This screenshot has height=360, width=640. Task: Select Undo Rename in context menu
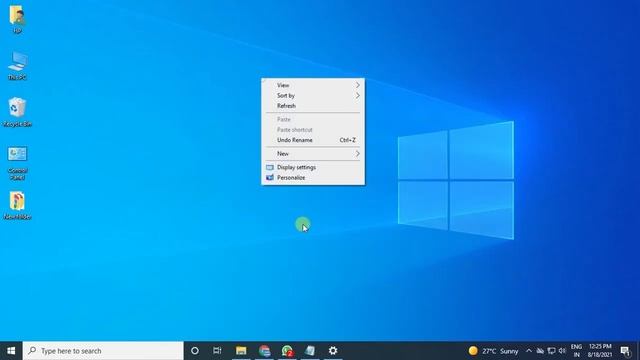(313, 140)
